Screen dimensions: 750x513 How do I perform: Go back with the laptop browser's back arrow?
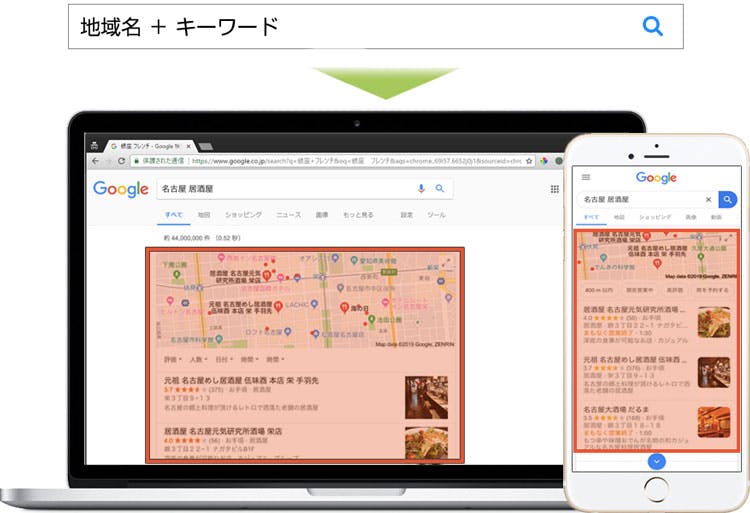(95, 161)
